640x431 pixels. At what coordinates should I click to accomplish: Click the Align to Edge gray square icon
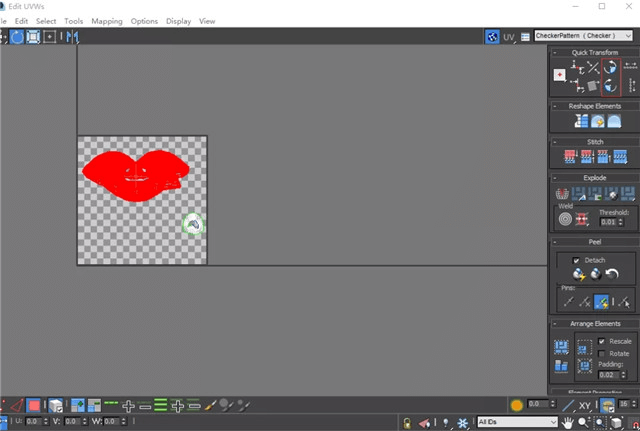(593, 85)
